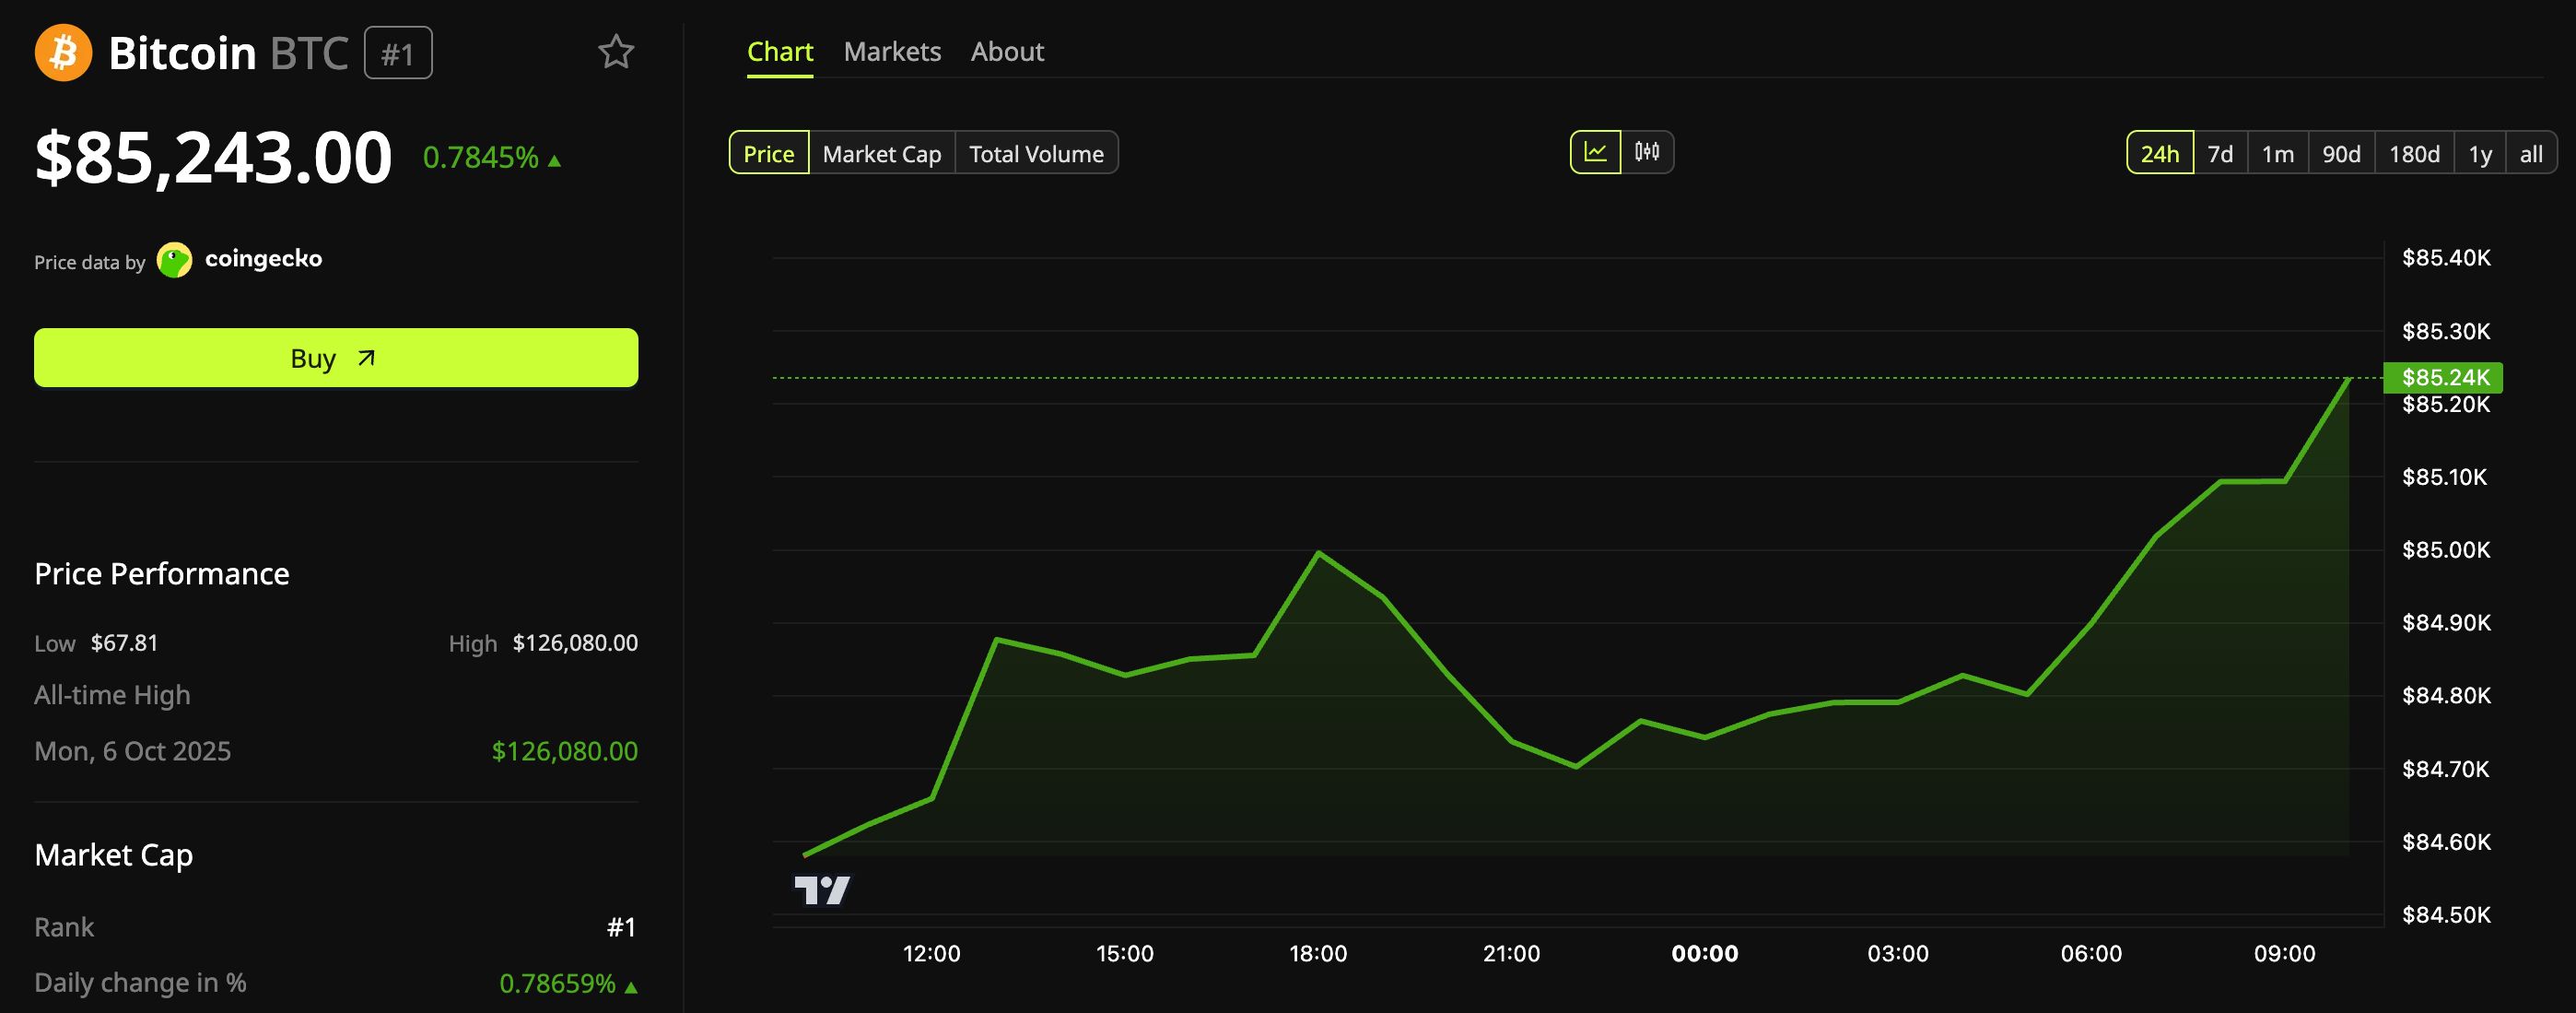Select the Market Cap data toggle
Screen dimensions: 2576x1013
pos(882,153)
